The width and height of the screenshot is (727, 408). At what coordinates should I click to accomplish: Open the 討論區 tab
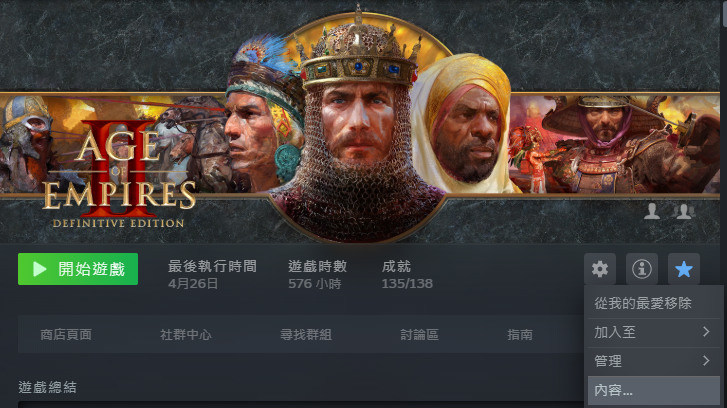[420, 335]
